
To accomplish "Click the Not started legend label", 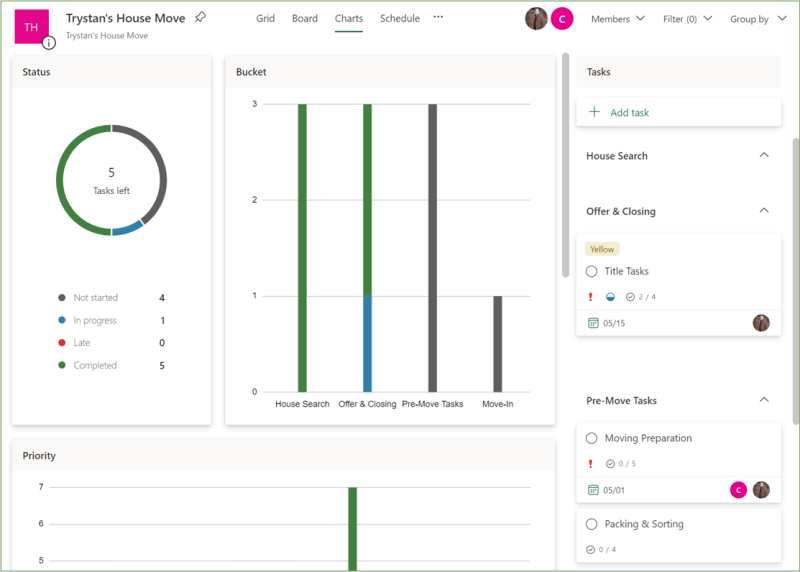I will (95, 297).
